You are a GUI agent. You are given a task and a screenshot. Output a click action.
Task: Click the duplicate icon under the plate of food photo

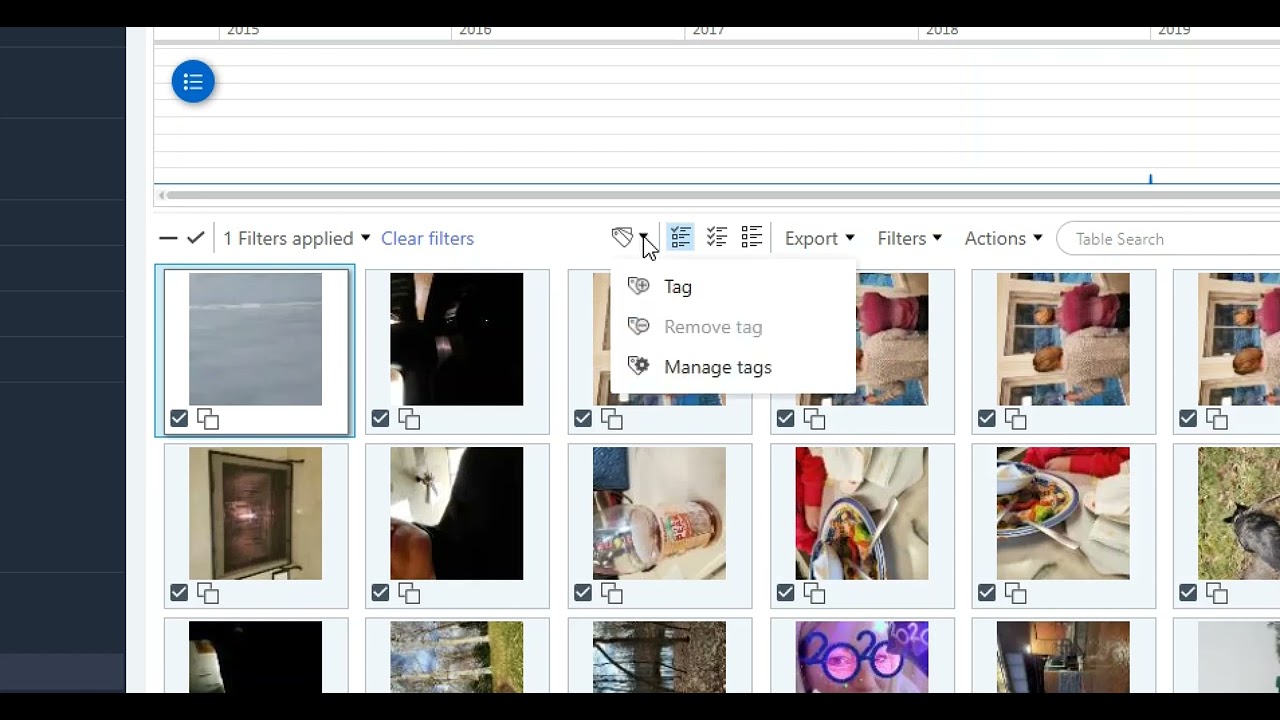click(x=1015, y=593)
